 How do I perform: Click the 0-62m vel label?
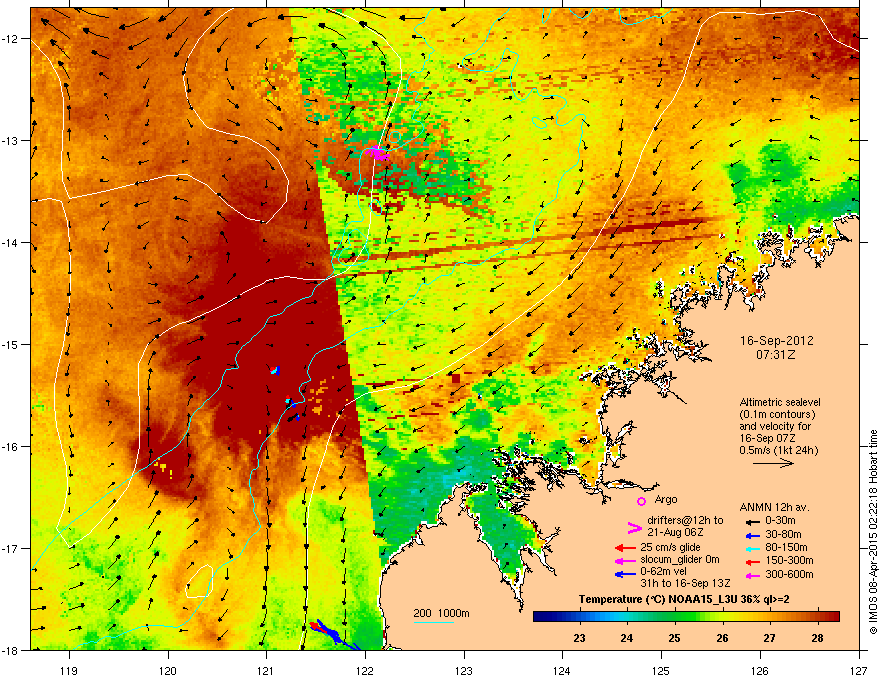point(664,571)
